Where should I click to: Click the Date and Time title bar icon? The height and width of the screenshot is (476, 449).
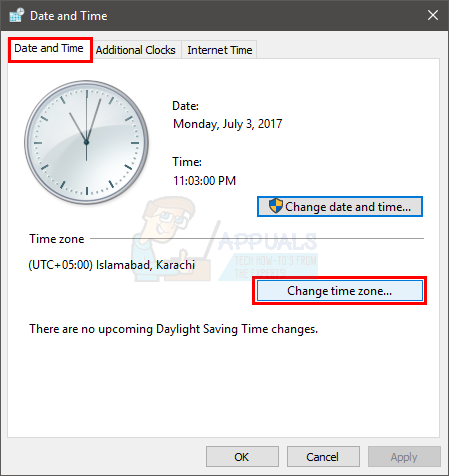[x=16, y=15]
